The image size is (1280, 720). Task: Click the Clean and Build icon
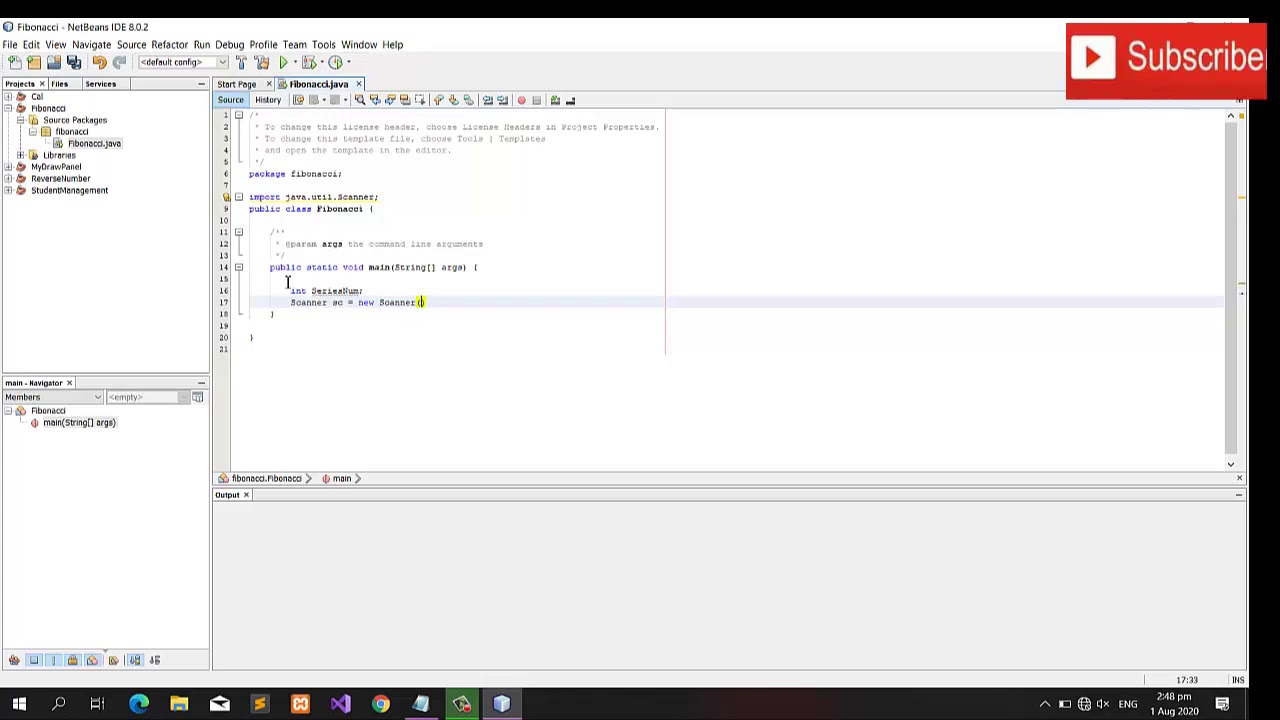tap(262, 62)
